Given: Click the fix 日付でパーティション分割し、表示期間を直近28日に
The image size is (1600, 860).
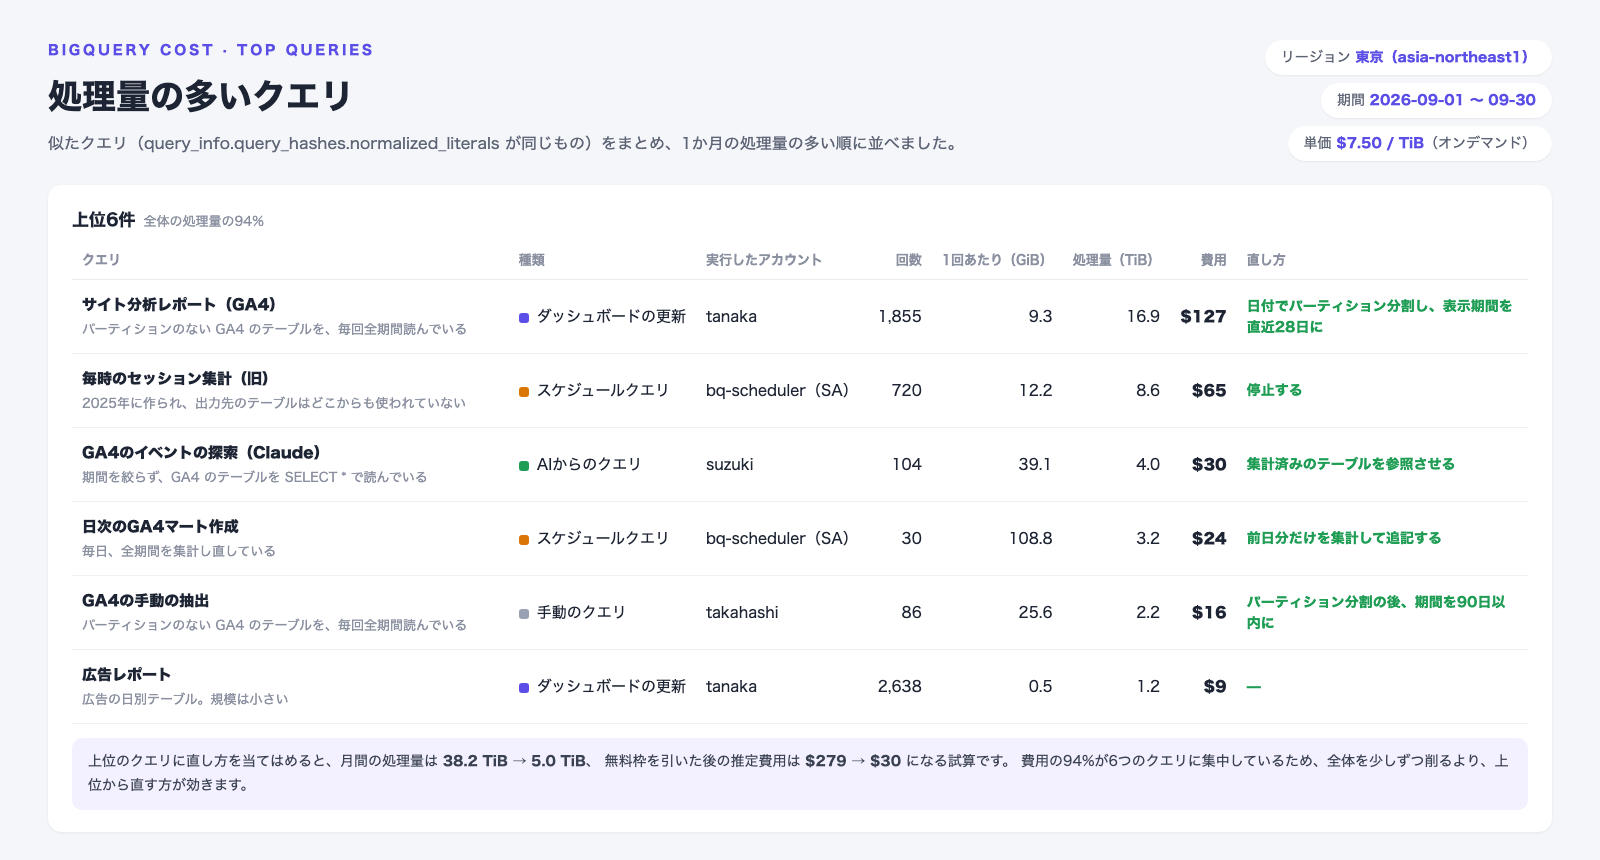Looking at the screenshot, I should coord(1380,316).
